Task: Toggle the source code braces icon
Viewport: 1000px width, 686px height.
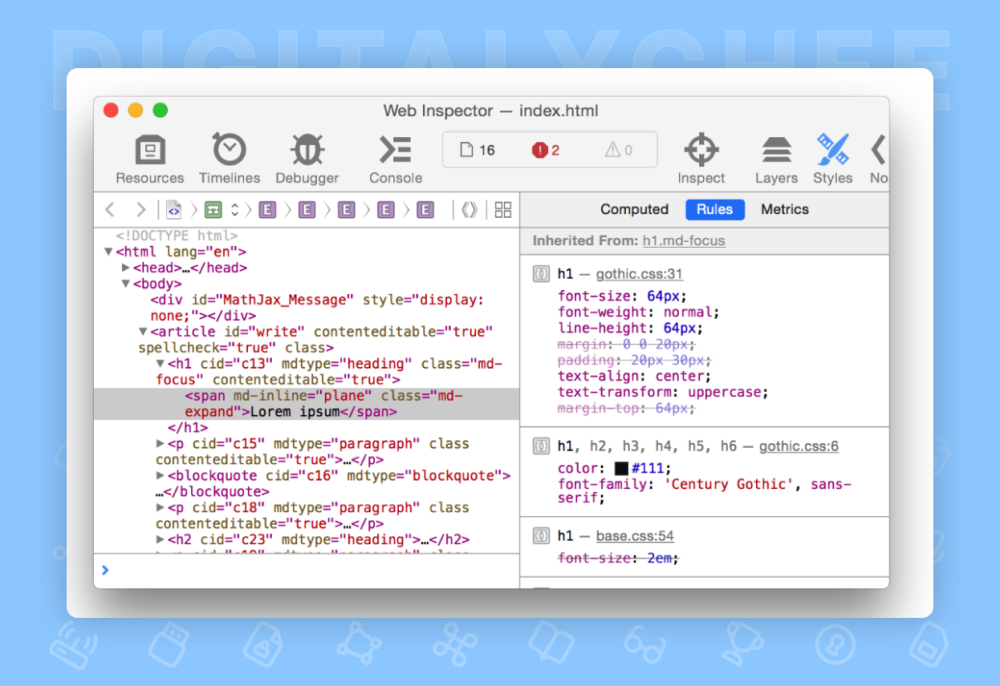Action: point(469,209)
